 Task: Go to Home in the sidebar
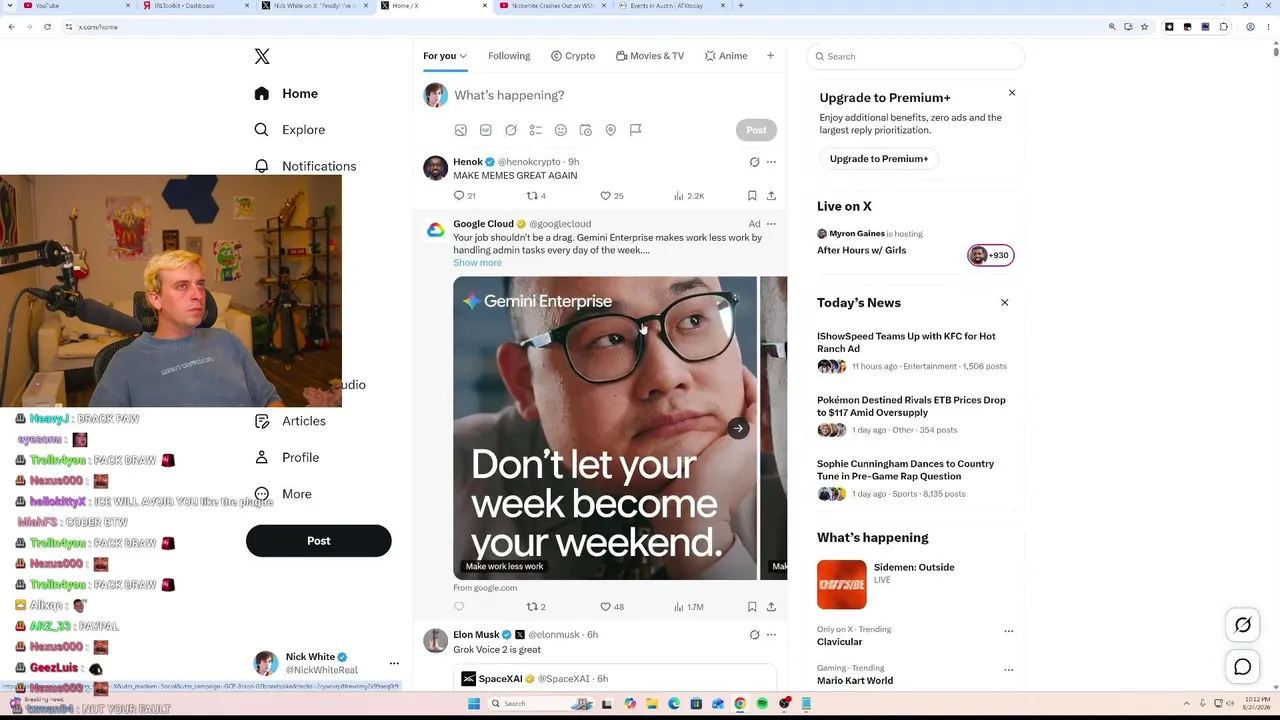tap(286, 94)
